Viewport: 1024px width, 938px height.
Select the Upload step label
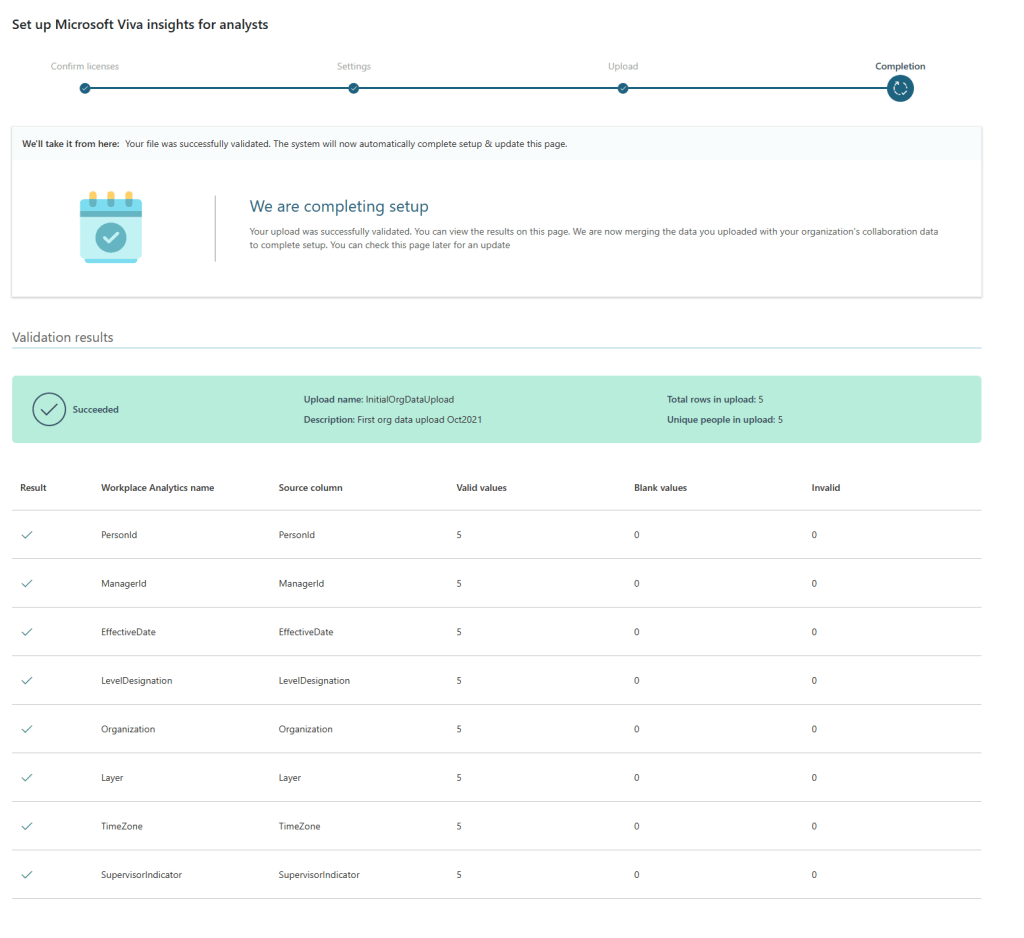pos(622,67)
